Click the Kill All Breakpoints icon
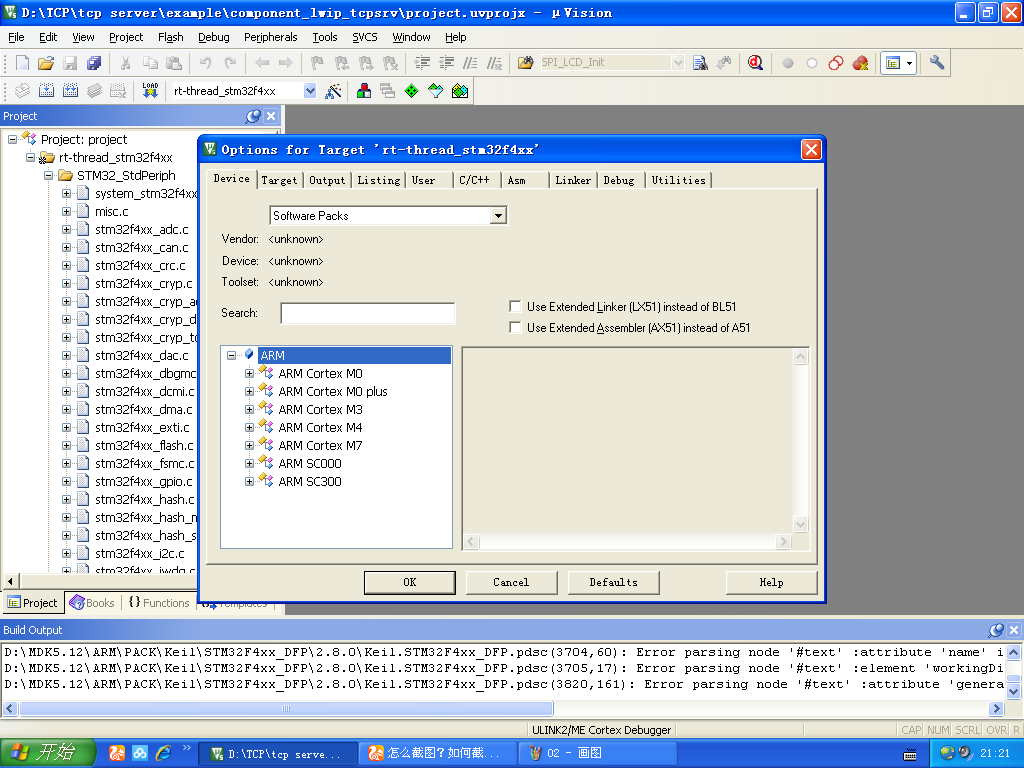 (860, 63)
